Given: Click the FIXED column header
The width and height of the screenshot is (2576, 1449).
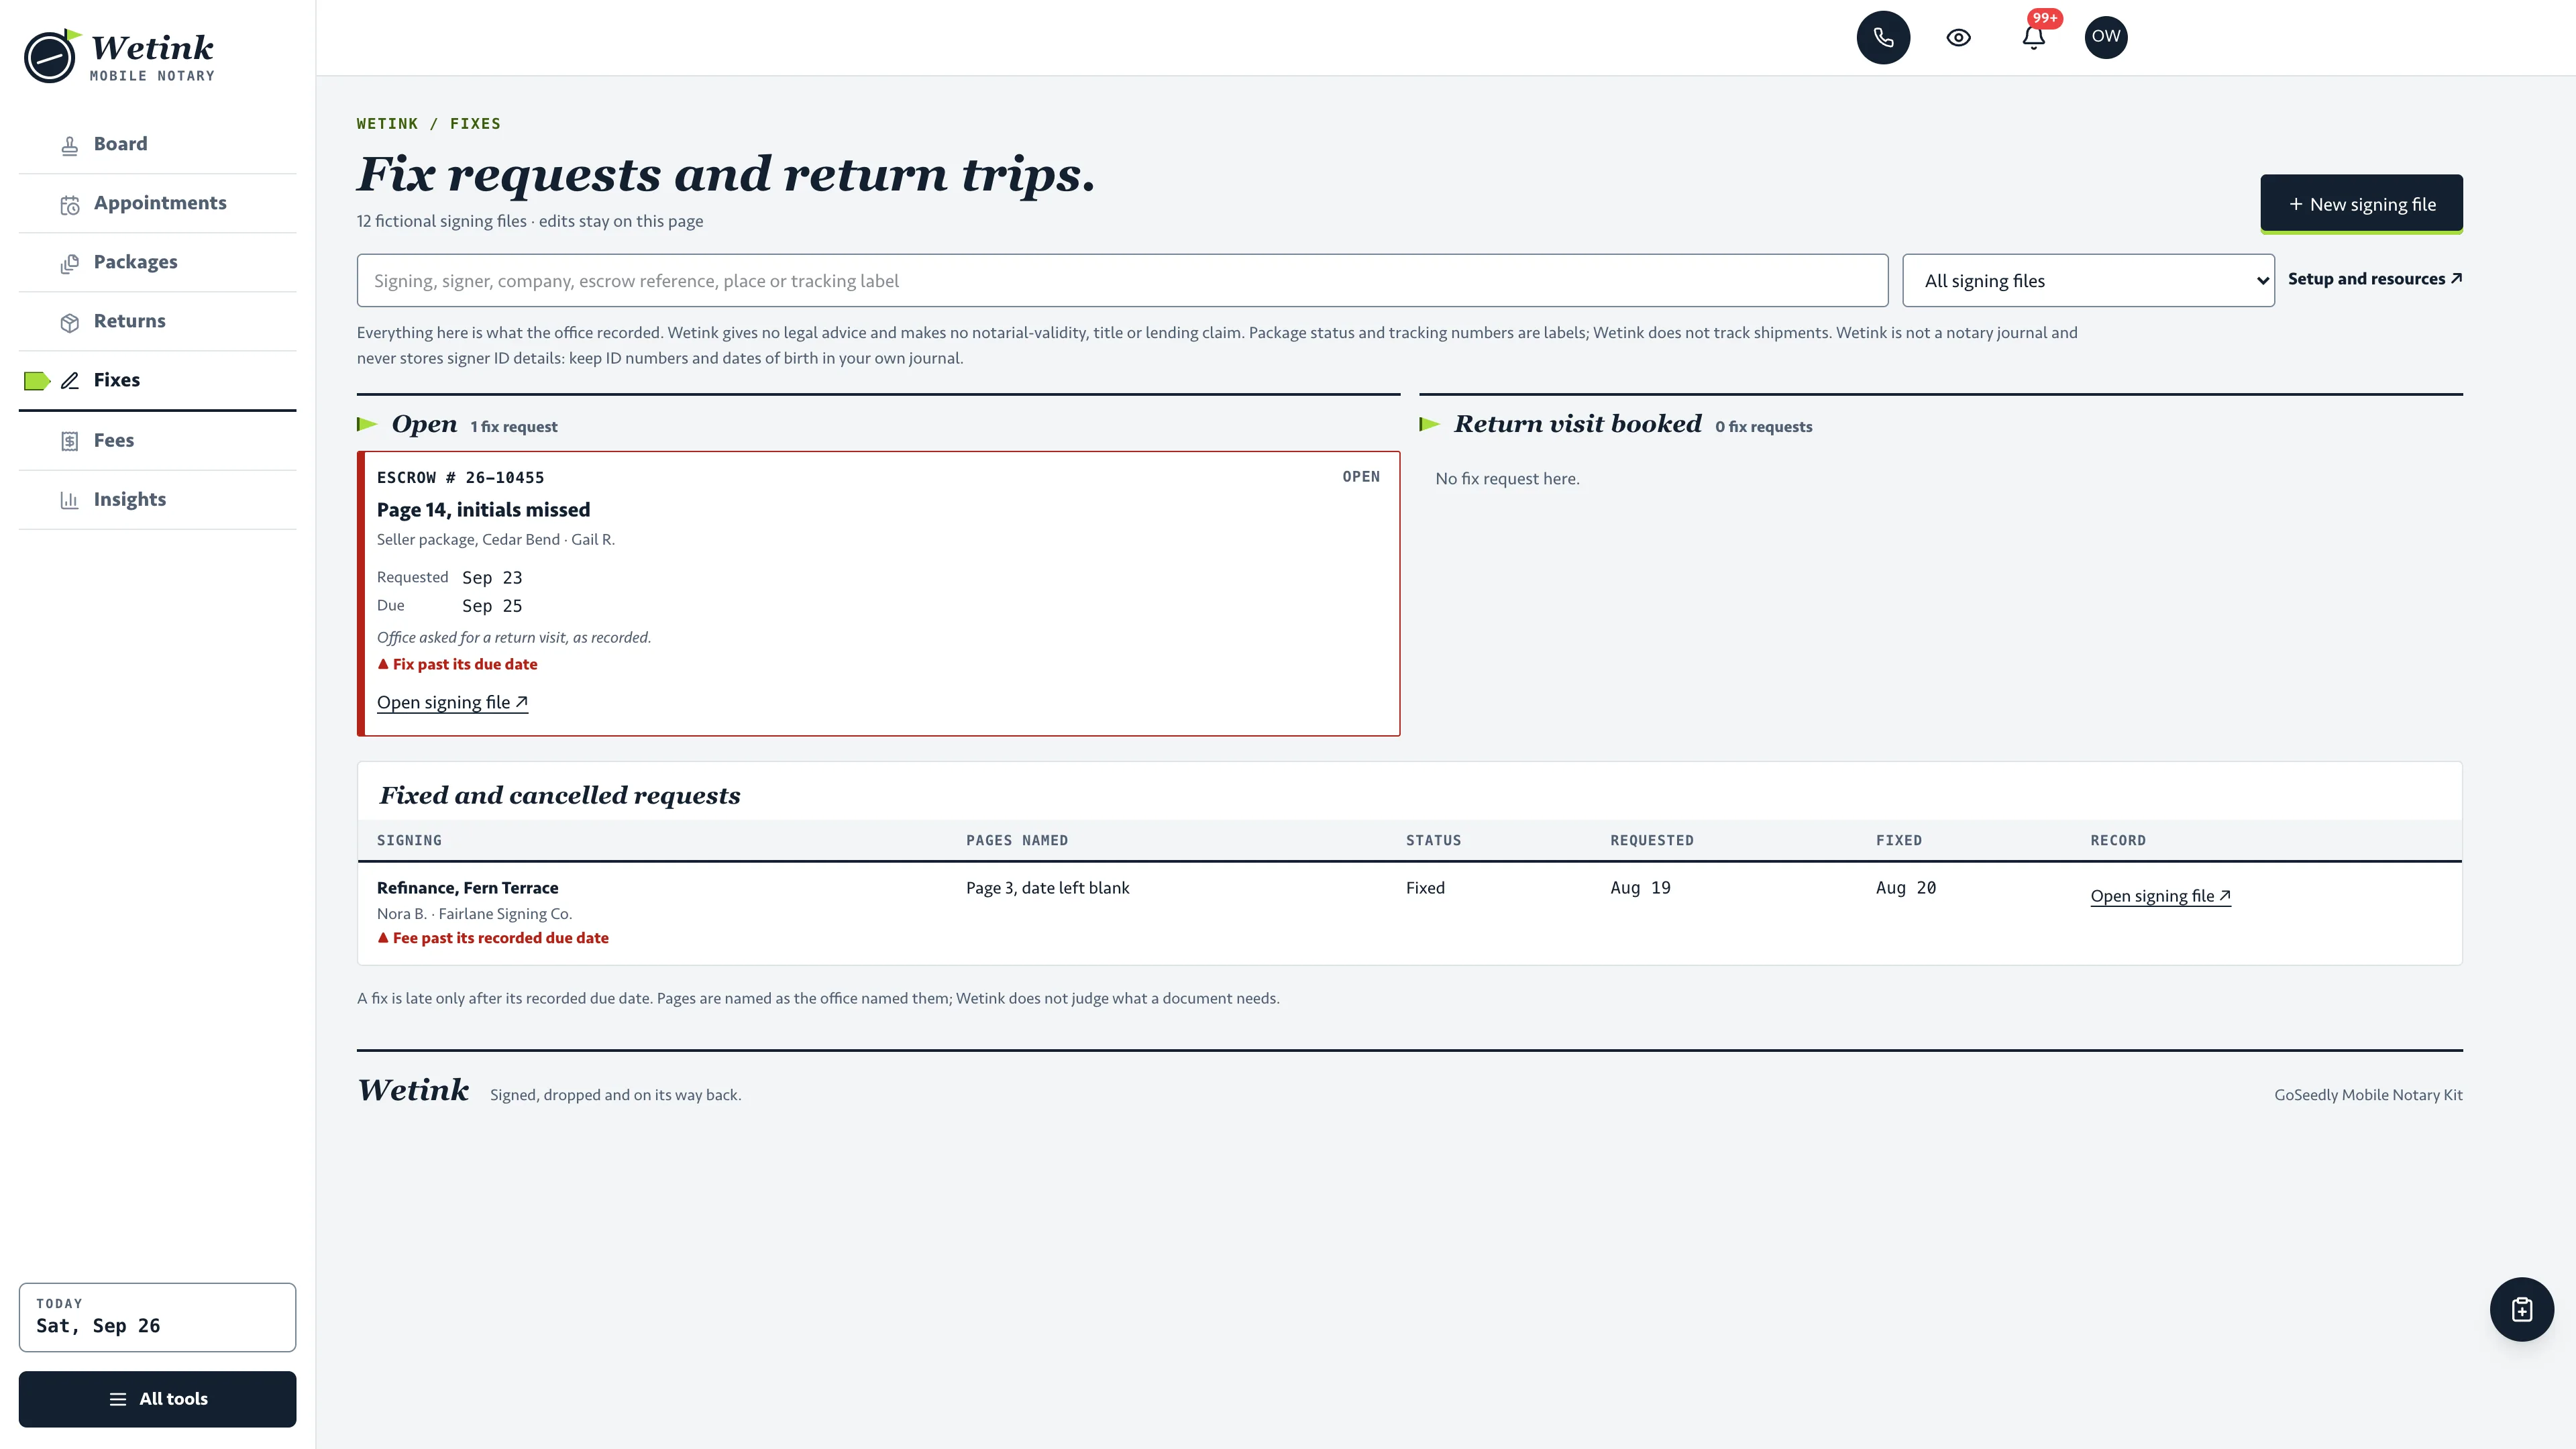Looking at the screenshot, I should [1898, 840].
